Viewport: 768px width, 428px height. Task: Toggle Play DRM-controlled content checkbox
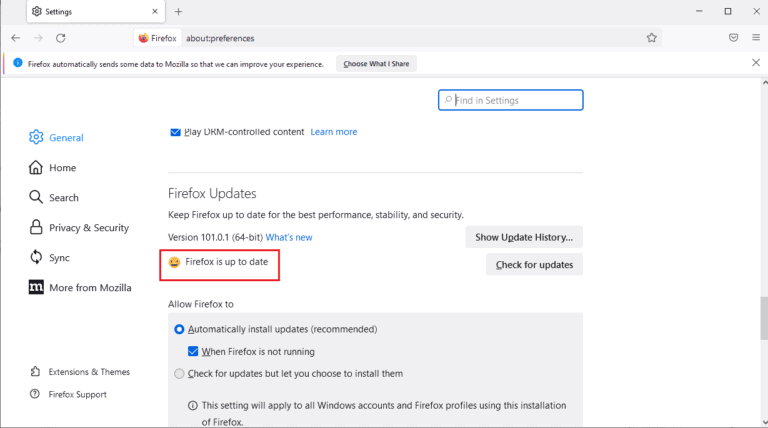click(x=176, y=131)
